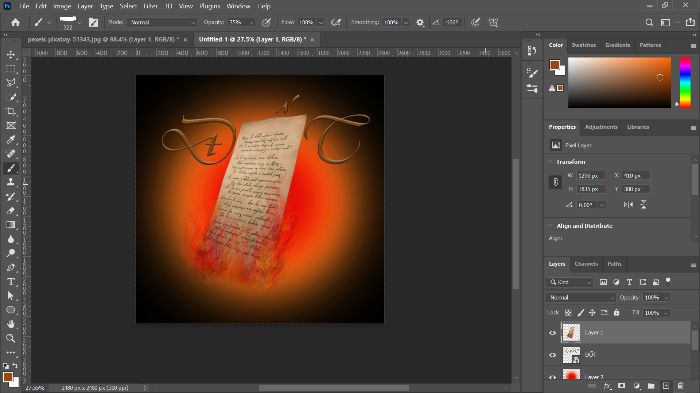700x393 pixels.
Task: Add a layer style with fx icon
Action: click(607, 386)
